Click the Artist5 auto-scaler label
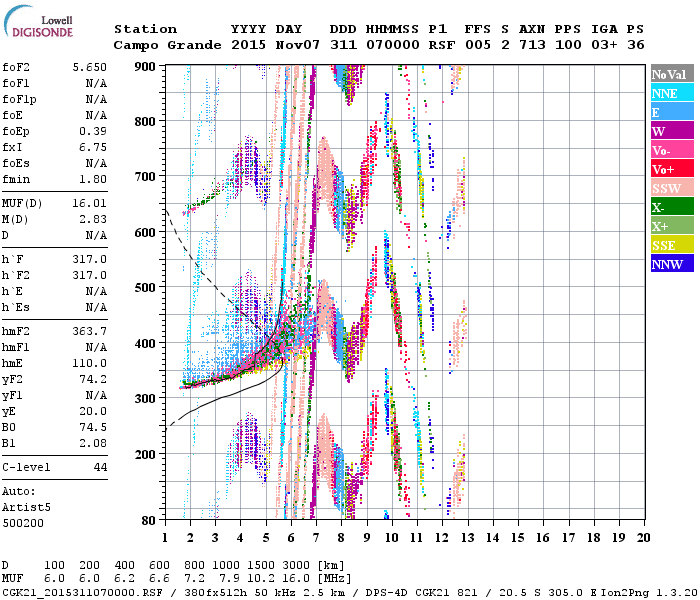The height and width of the screenshot is (600, 700). point(26,508)
